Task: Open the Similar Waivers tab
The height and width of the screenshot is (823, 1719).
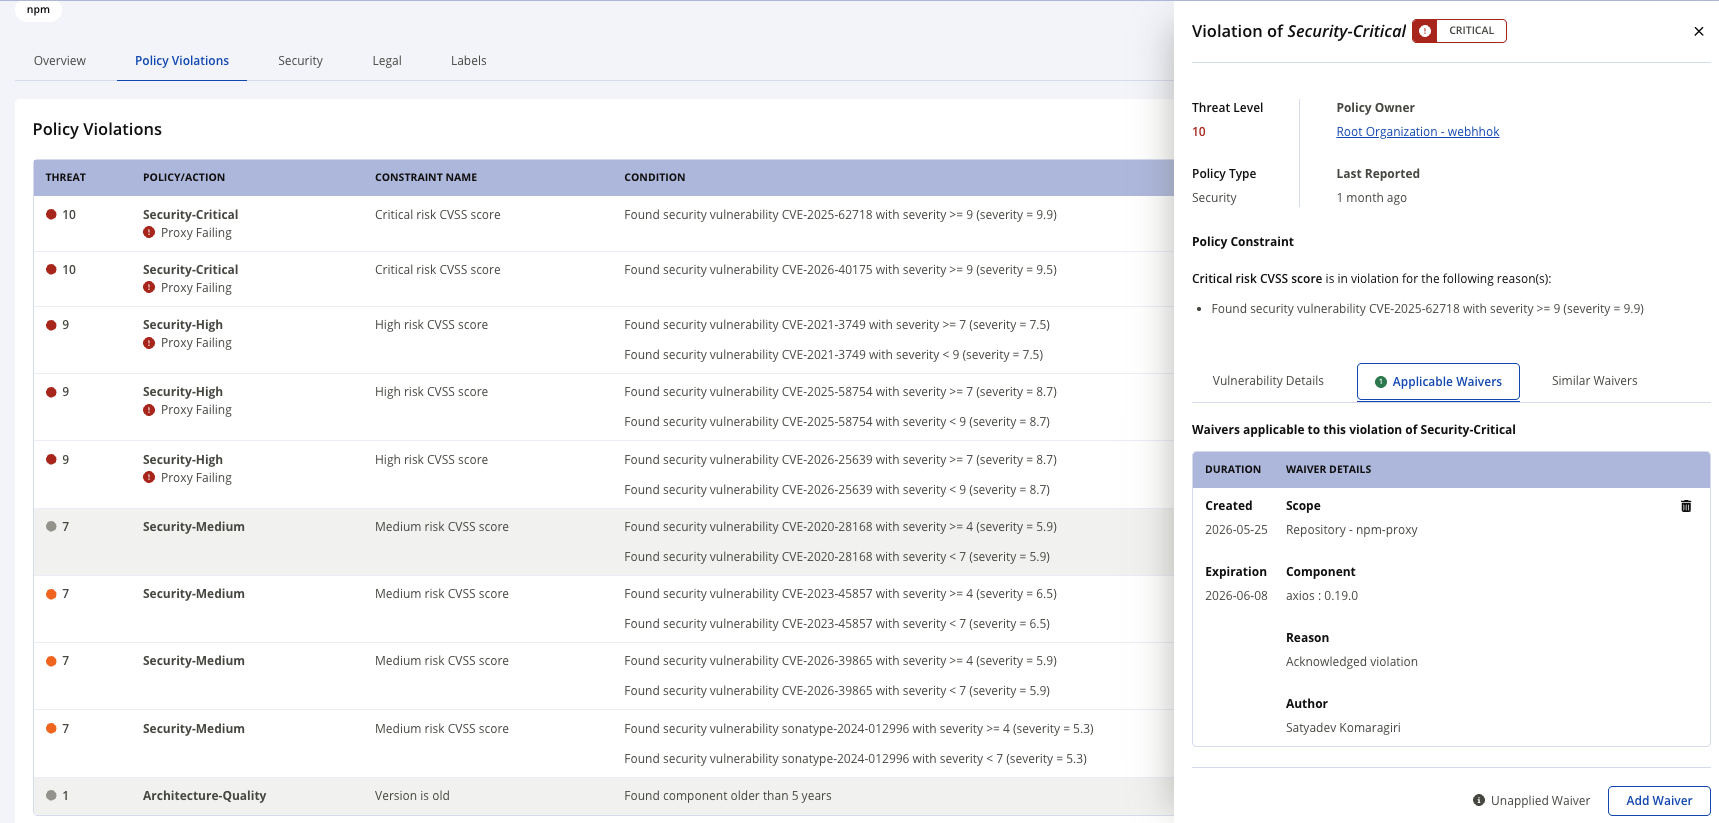Action: pos(1594,381)
